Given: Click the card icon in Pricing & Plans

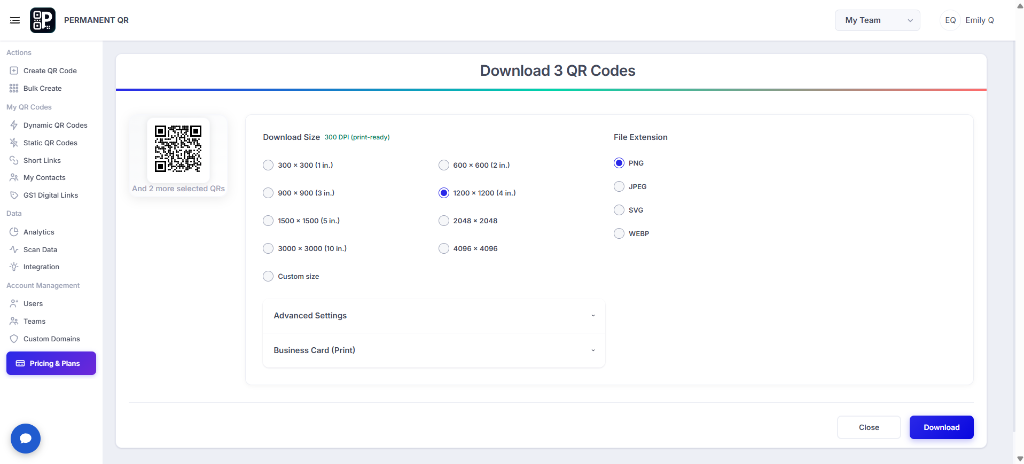Looking at the screenshot, I should (x=20, y=363).
